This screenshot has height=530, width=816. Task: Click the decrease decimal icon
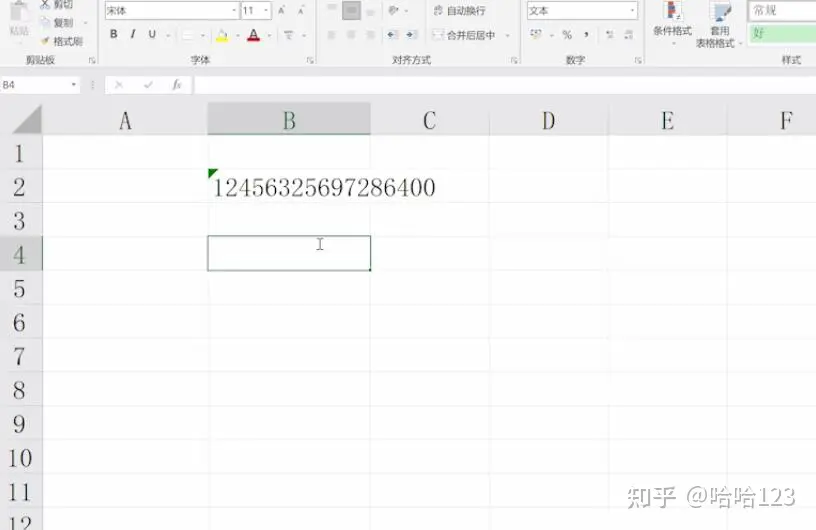629,35
